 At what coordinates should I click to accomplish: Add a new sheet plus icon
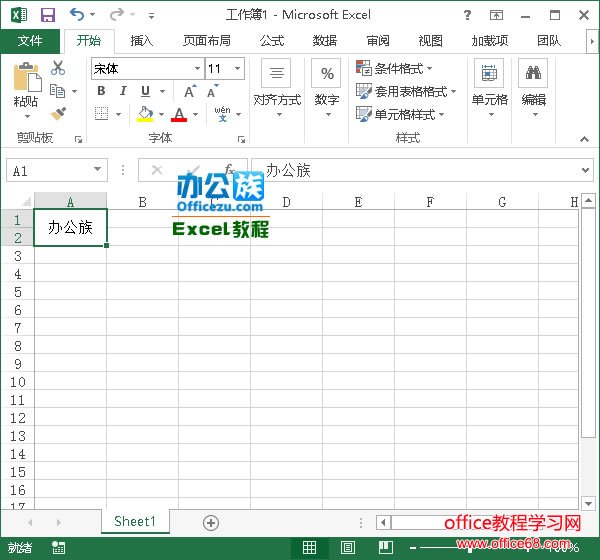point(211,523)
